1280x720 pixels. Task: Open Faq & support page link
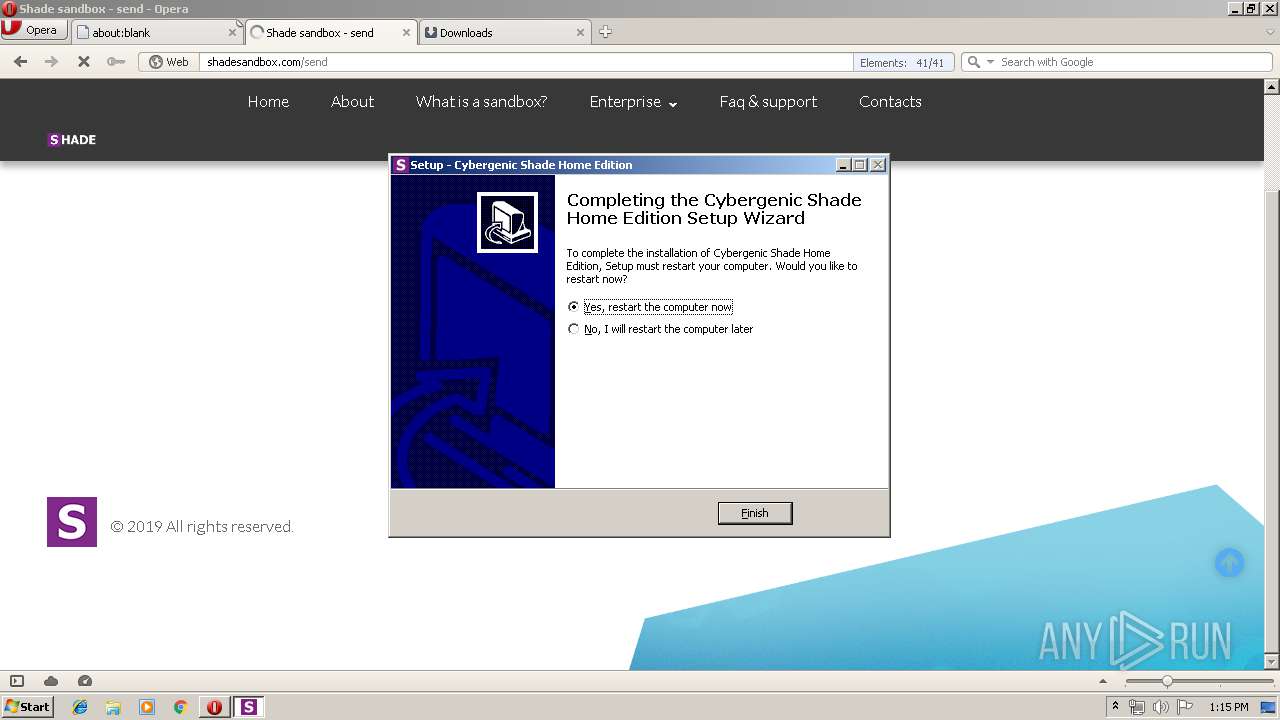coord(768,101)
